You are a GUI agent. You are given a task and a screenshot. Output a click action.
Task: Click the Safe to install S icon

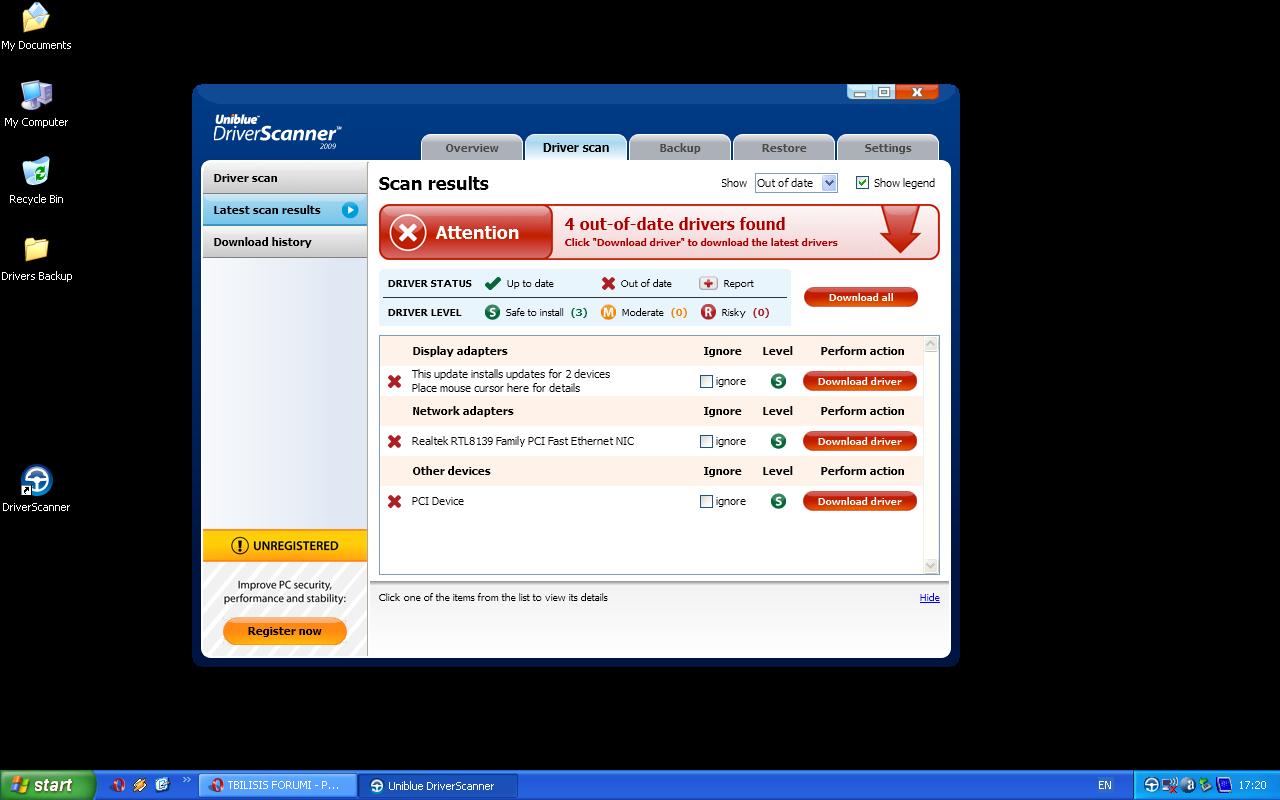(x=492, y=312)
